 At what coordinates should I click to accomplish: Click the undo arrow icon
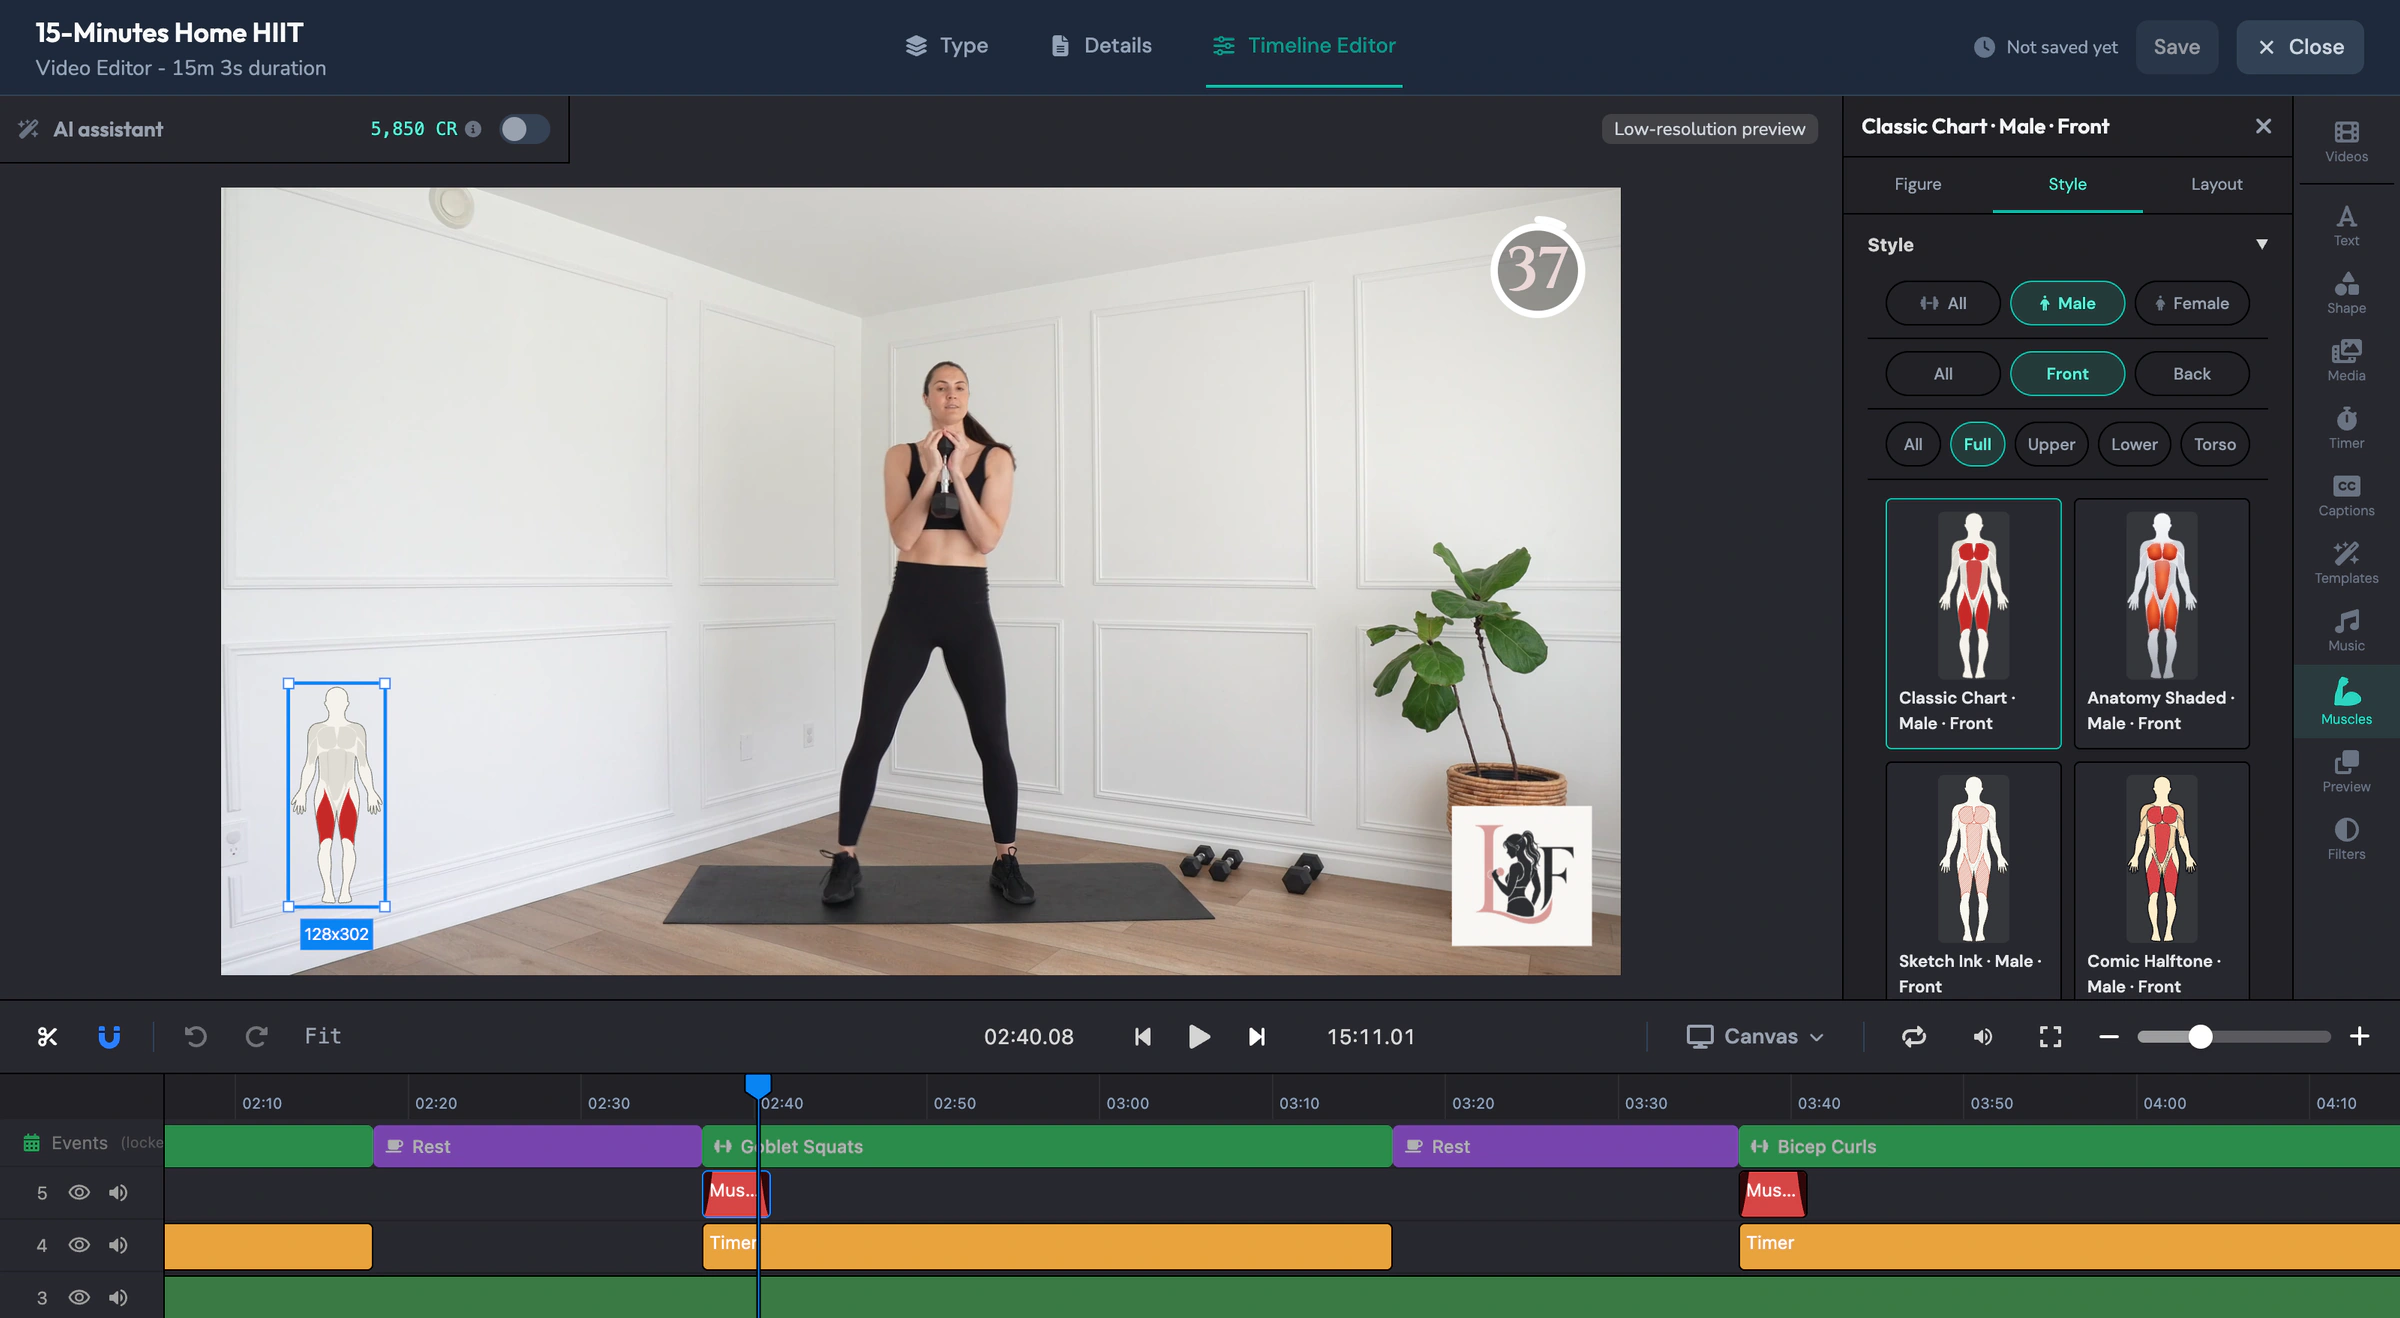196,1036
